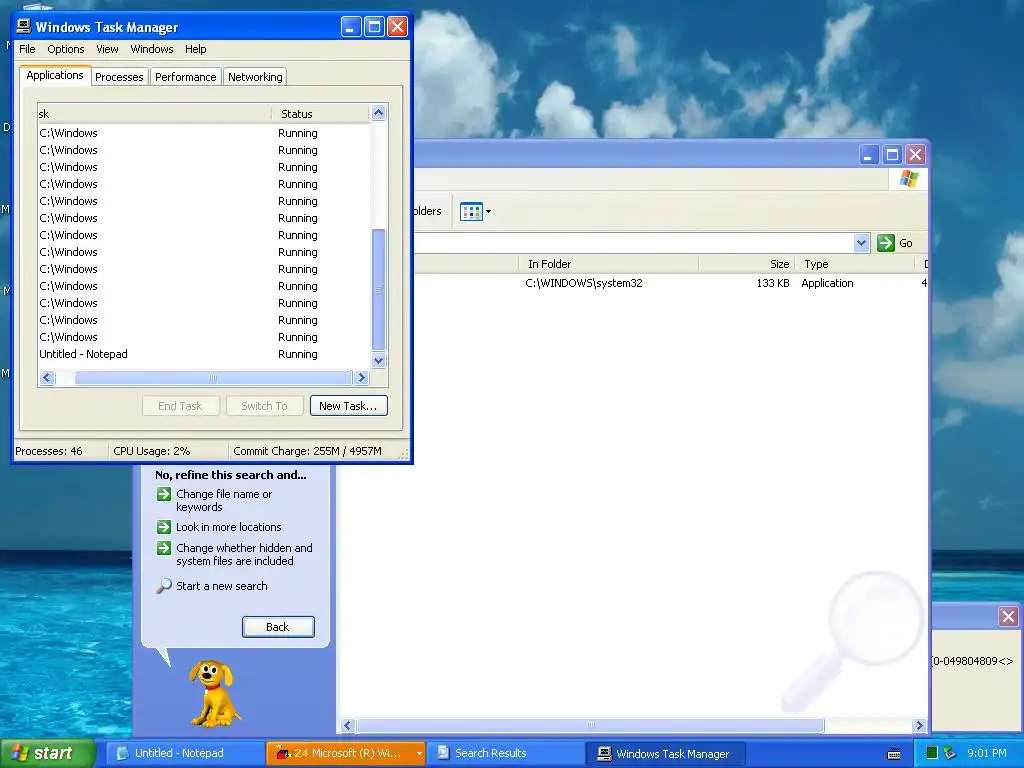Click the CPU Usage: 2% status entry
Image resolution: width=1024 pixels, height=768 pixels.
pyautogui.click(x=152, y=451)
